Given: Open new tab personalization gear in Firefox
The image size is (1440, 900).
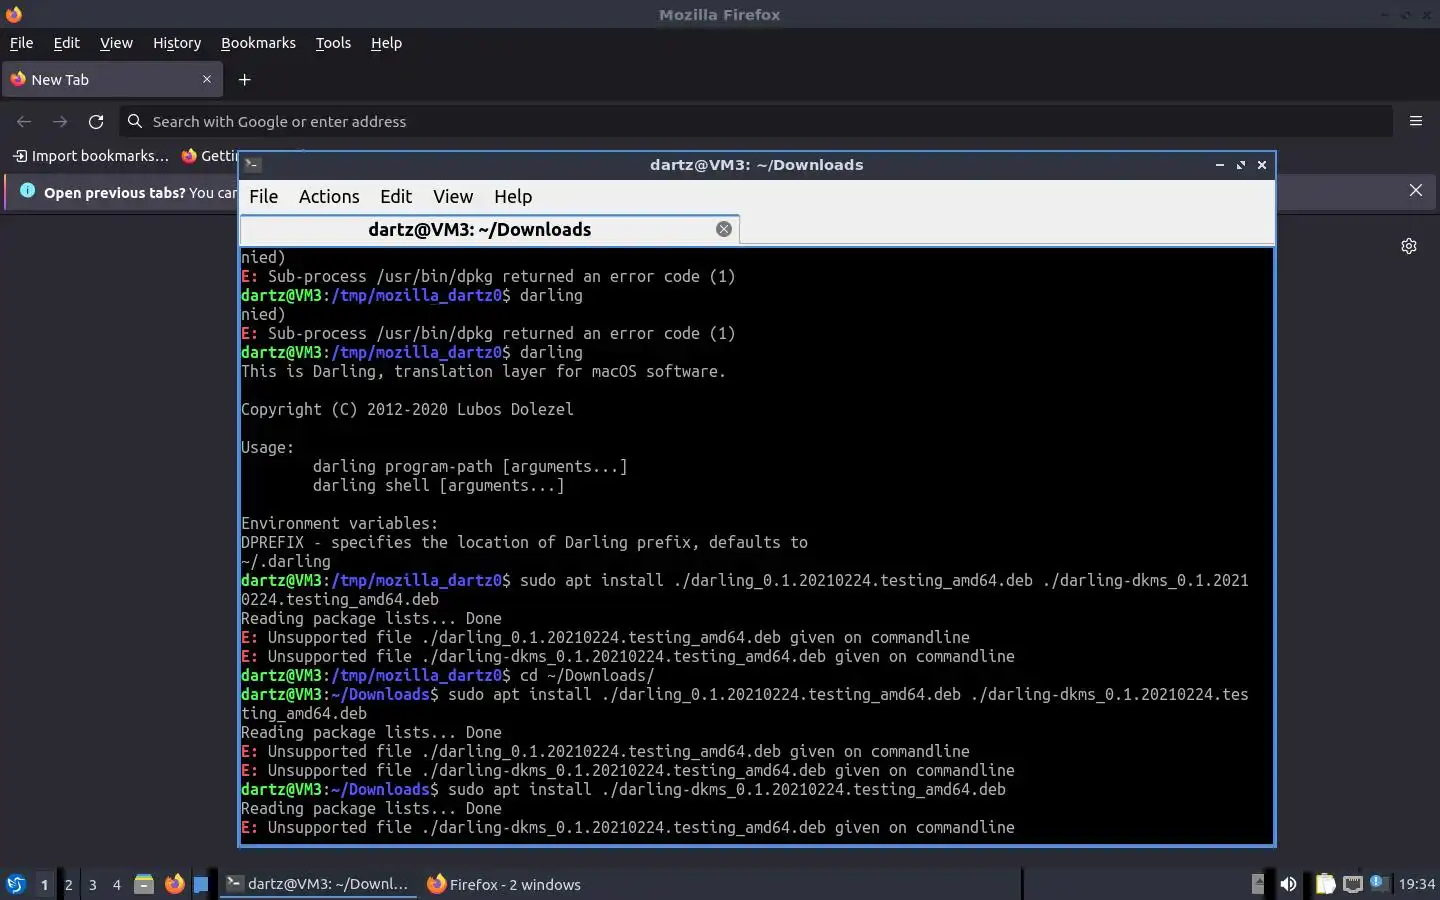Looking at the screenshot, I should click(1409, 246).
